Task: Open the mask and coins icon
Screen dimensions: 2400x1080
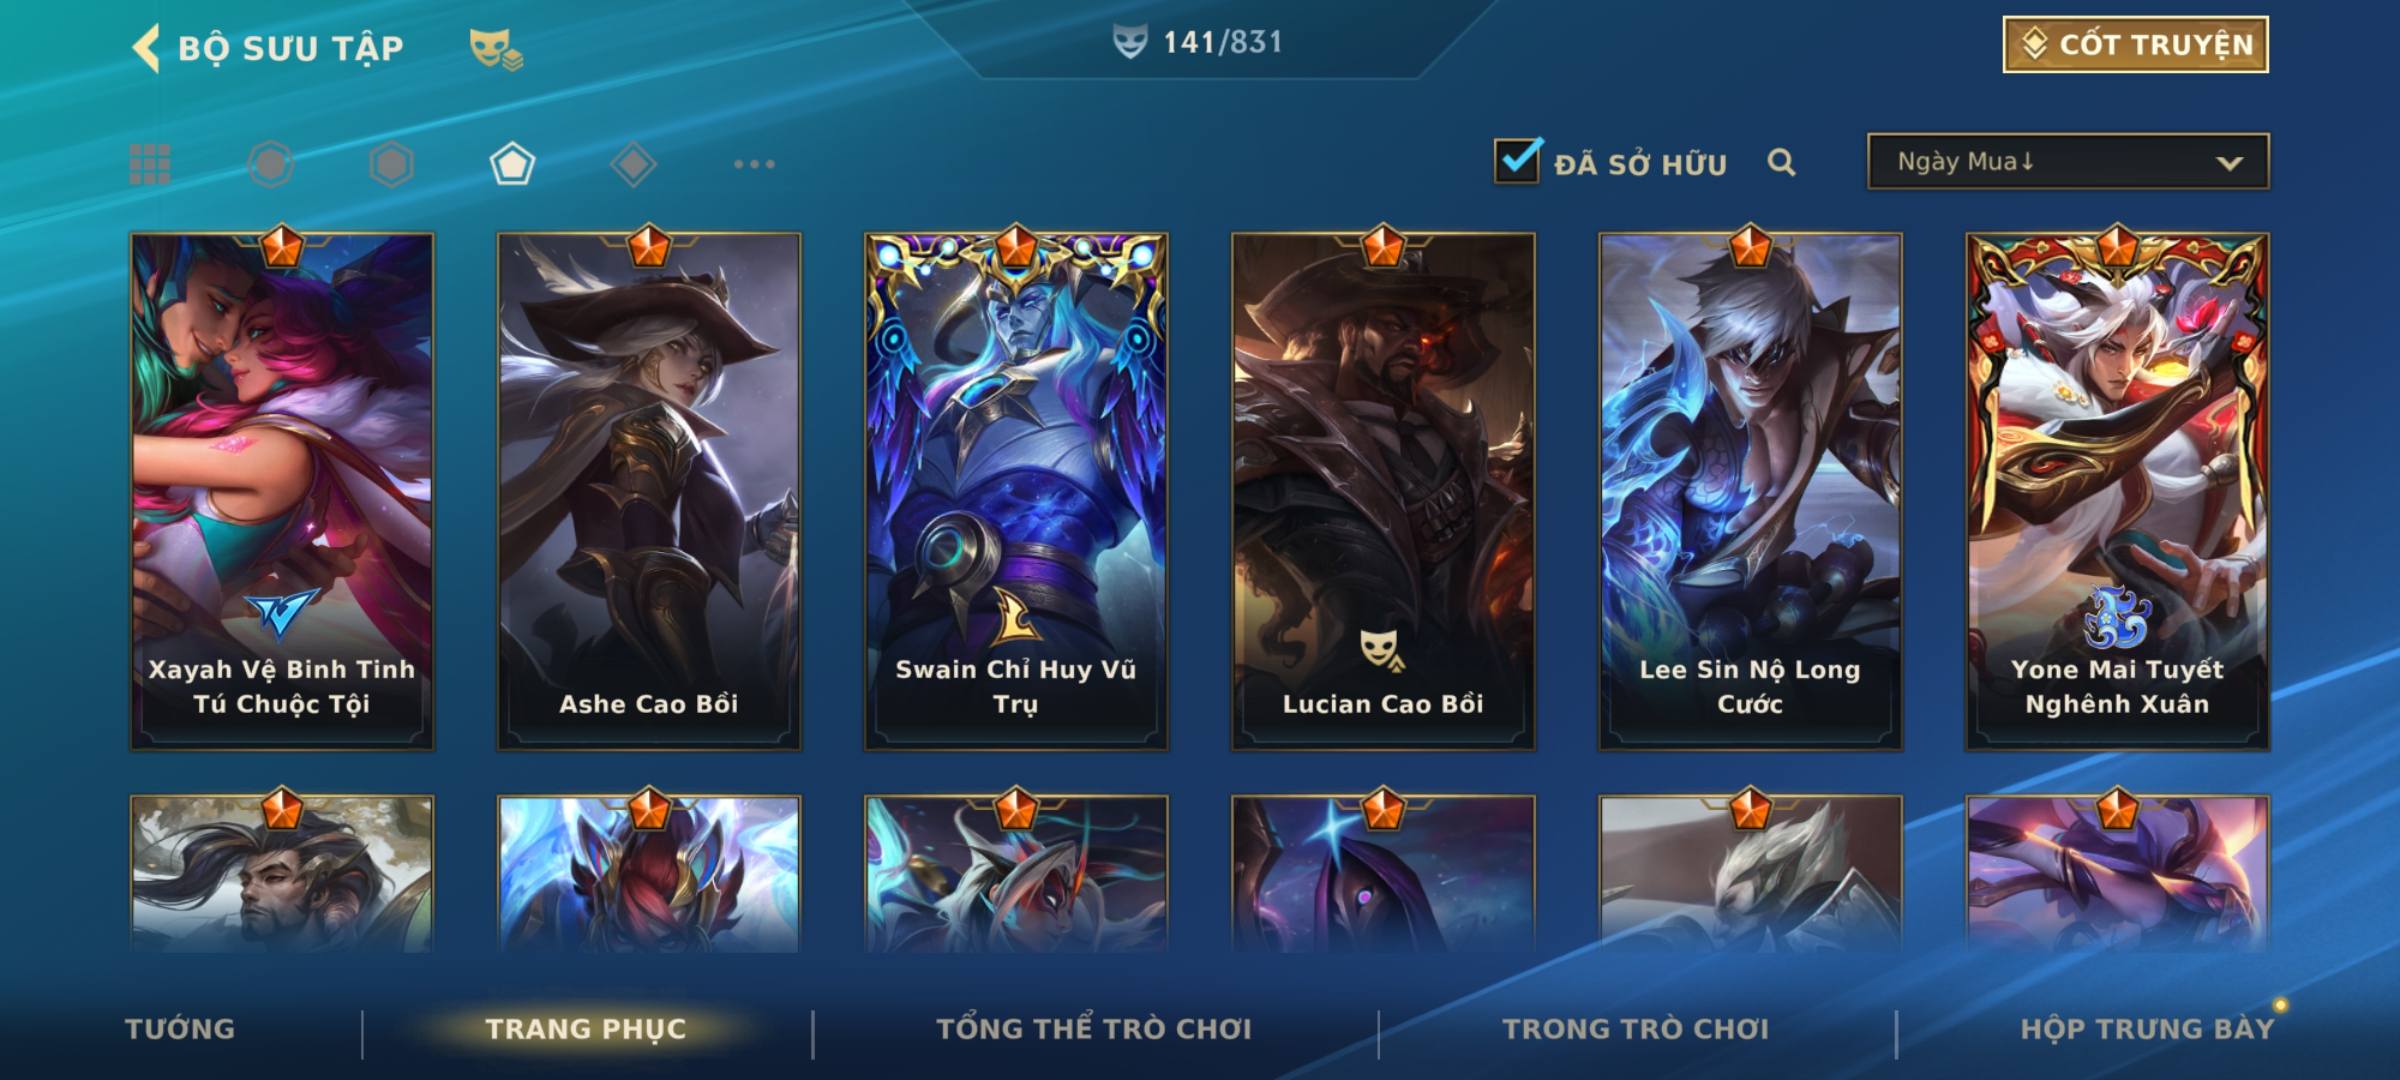Action: pos(496,48)
